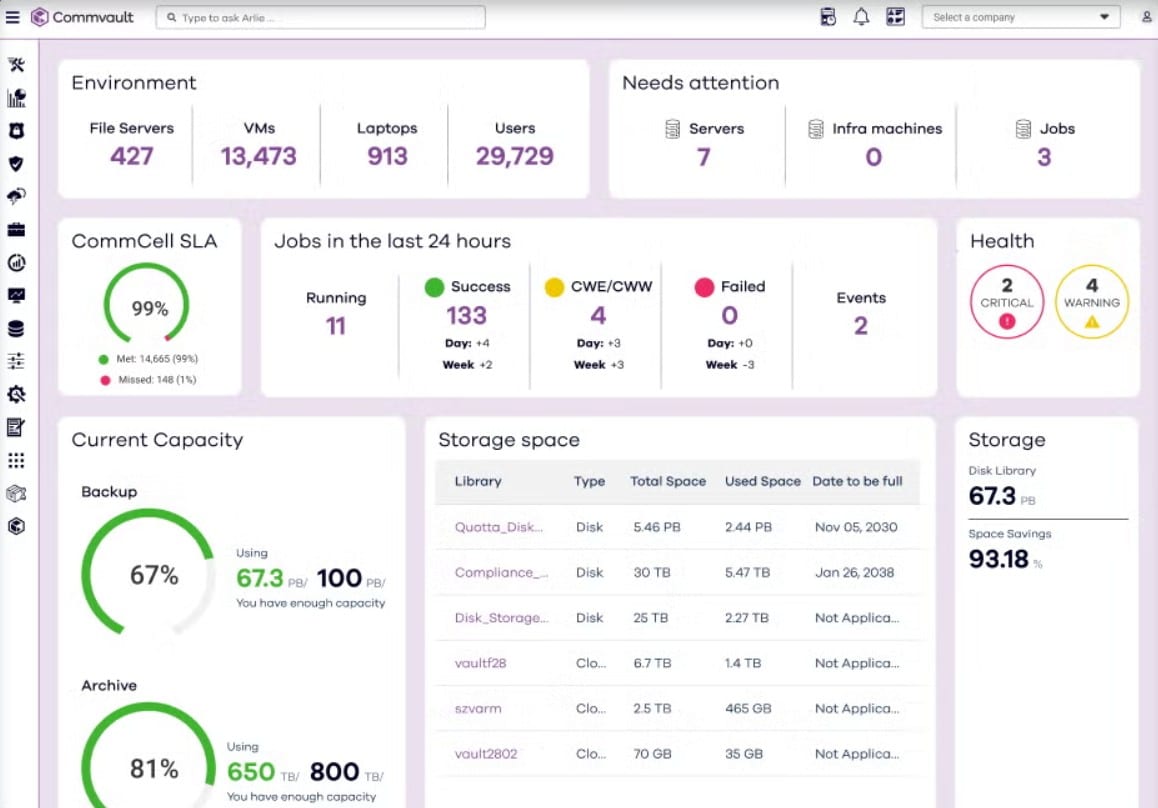Click the 5.46 PB total space cell
Viewport: 1158px width, 808px height.
click(657, 527)
